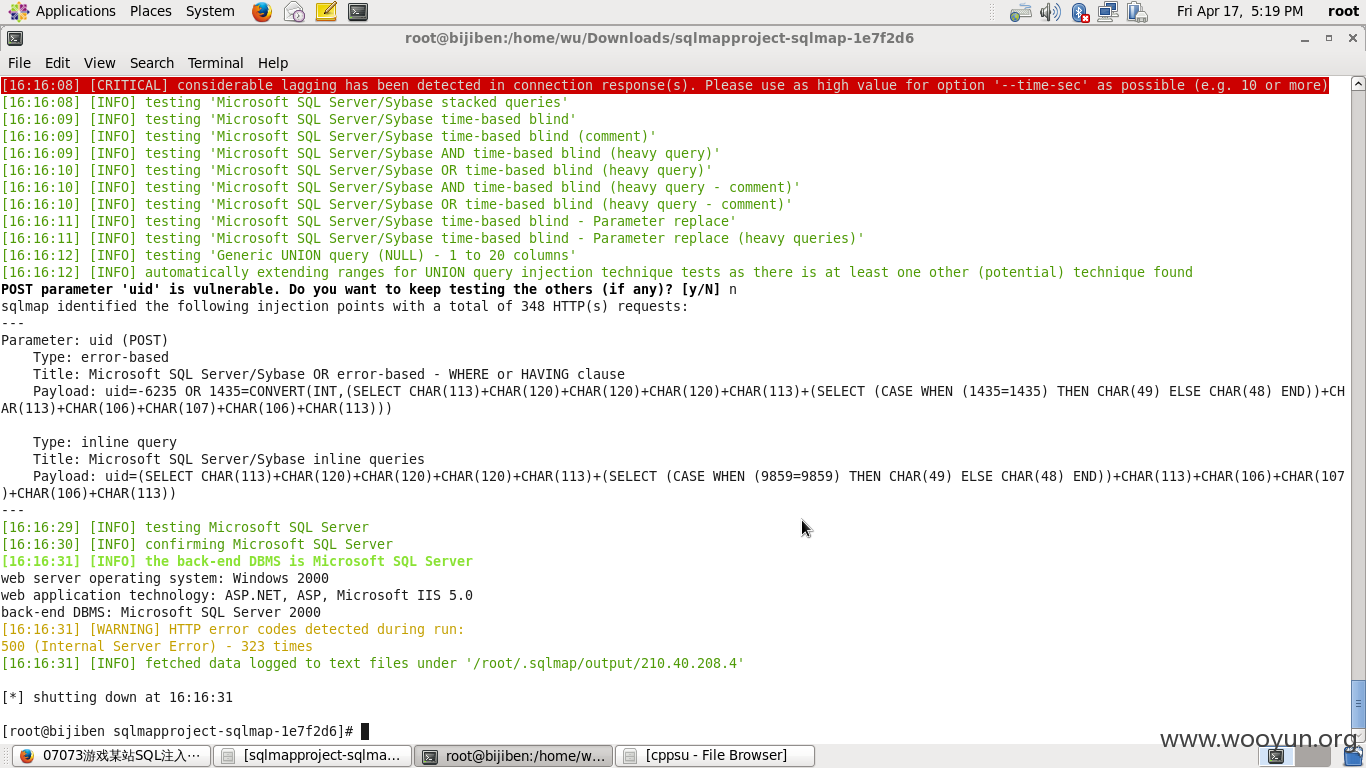
Task: Launch Firefox from the top panel
Action: coord(261,12)
